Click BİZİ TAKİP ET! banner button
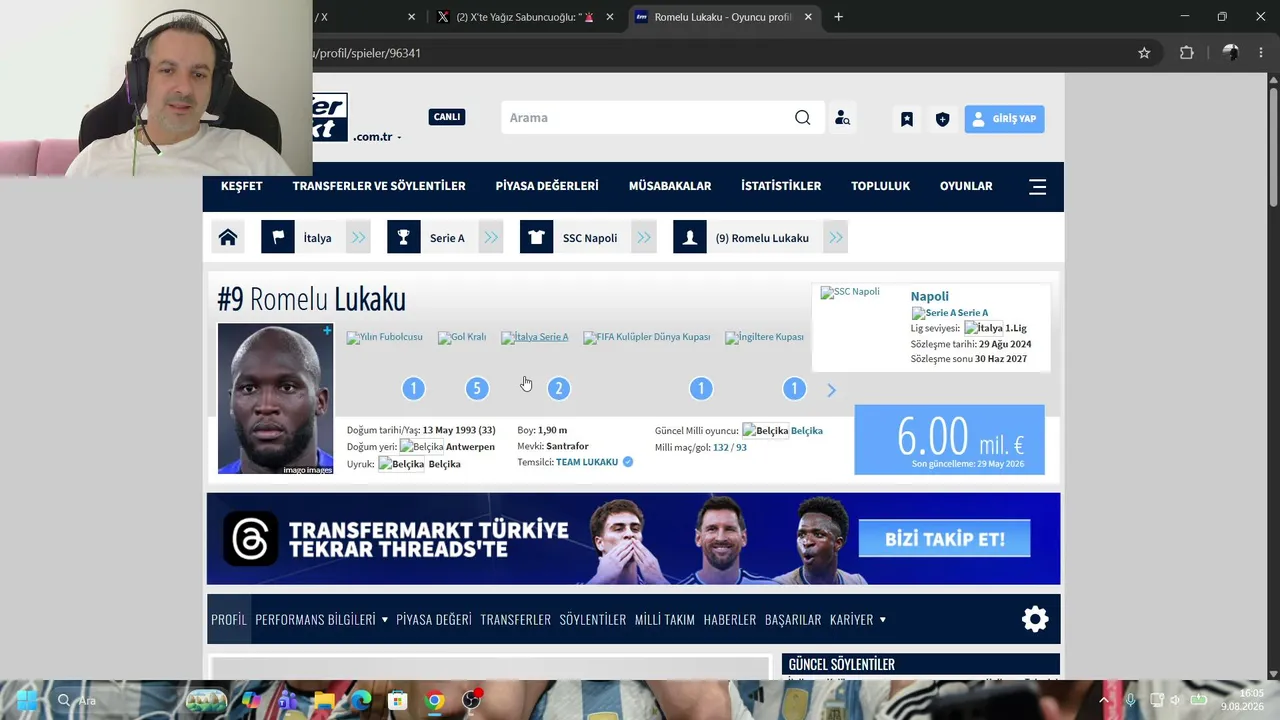Screen dimensions: 1280x720 click(x=945, y=539)
